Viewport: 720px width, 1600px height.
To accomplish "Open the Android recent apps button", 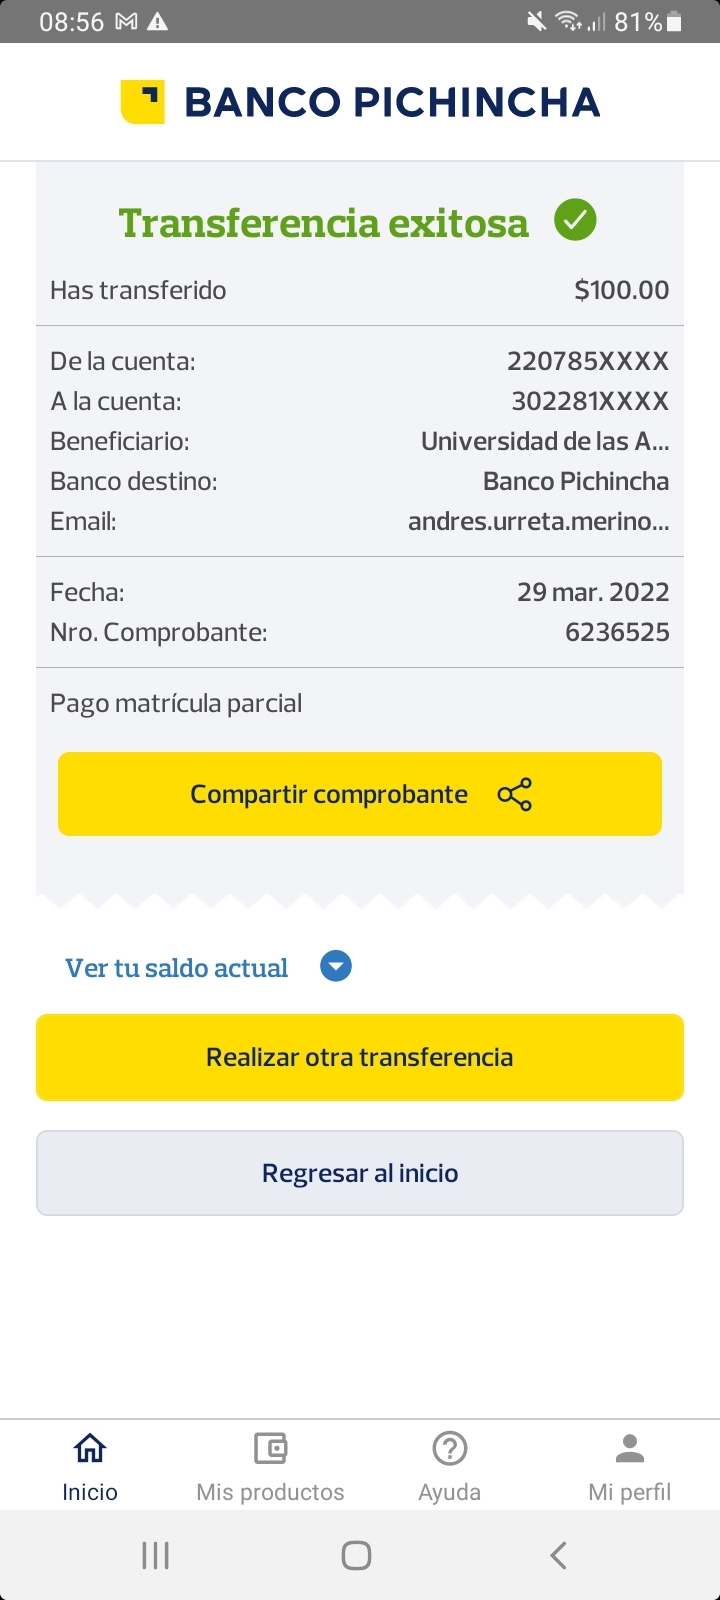I will (155, 1555).
